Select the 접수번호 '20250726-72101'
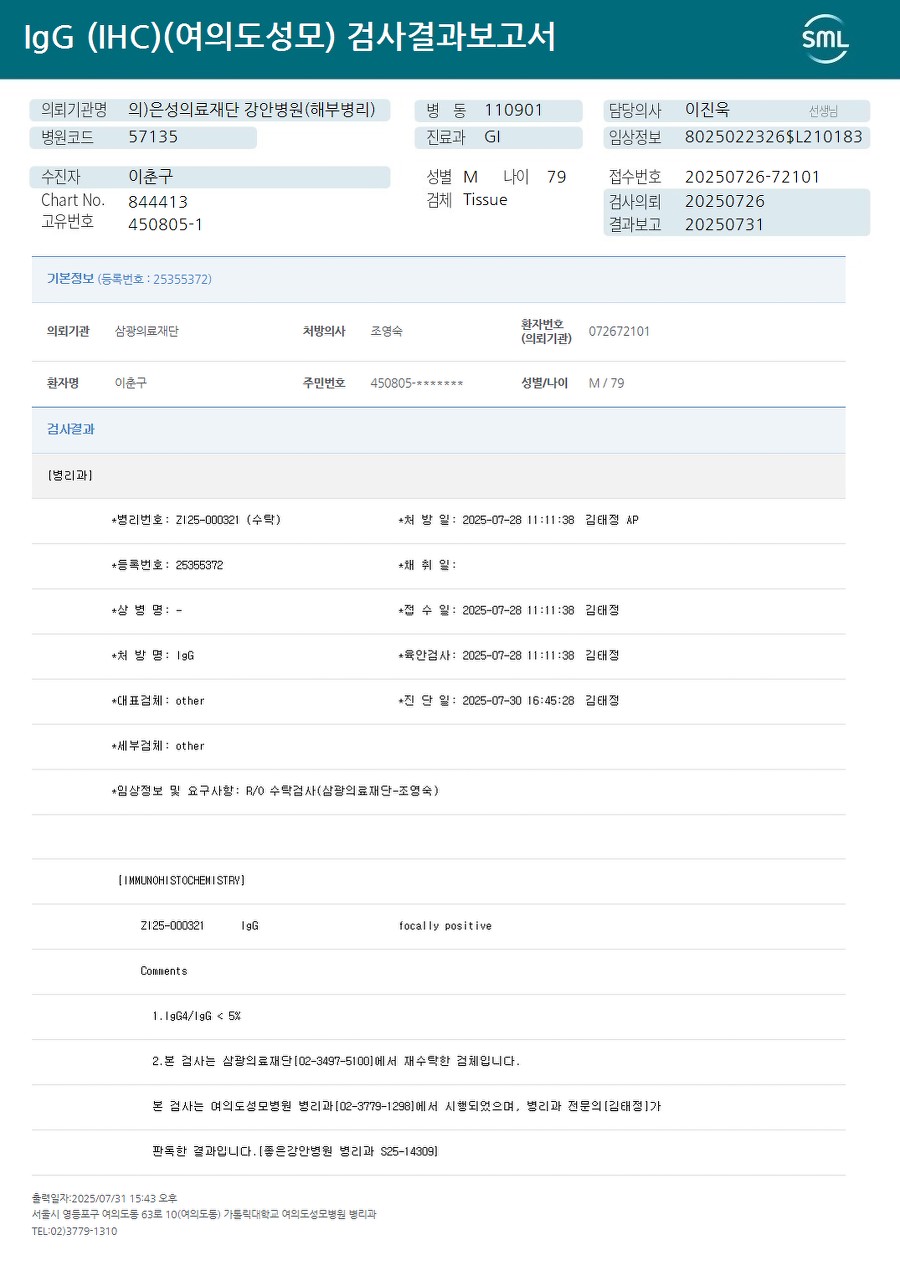The image size is (900, 1271). pos(753,177)
